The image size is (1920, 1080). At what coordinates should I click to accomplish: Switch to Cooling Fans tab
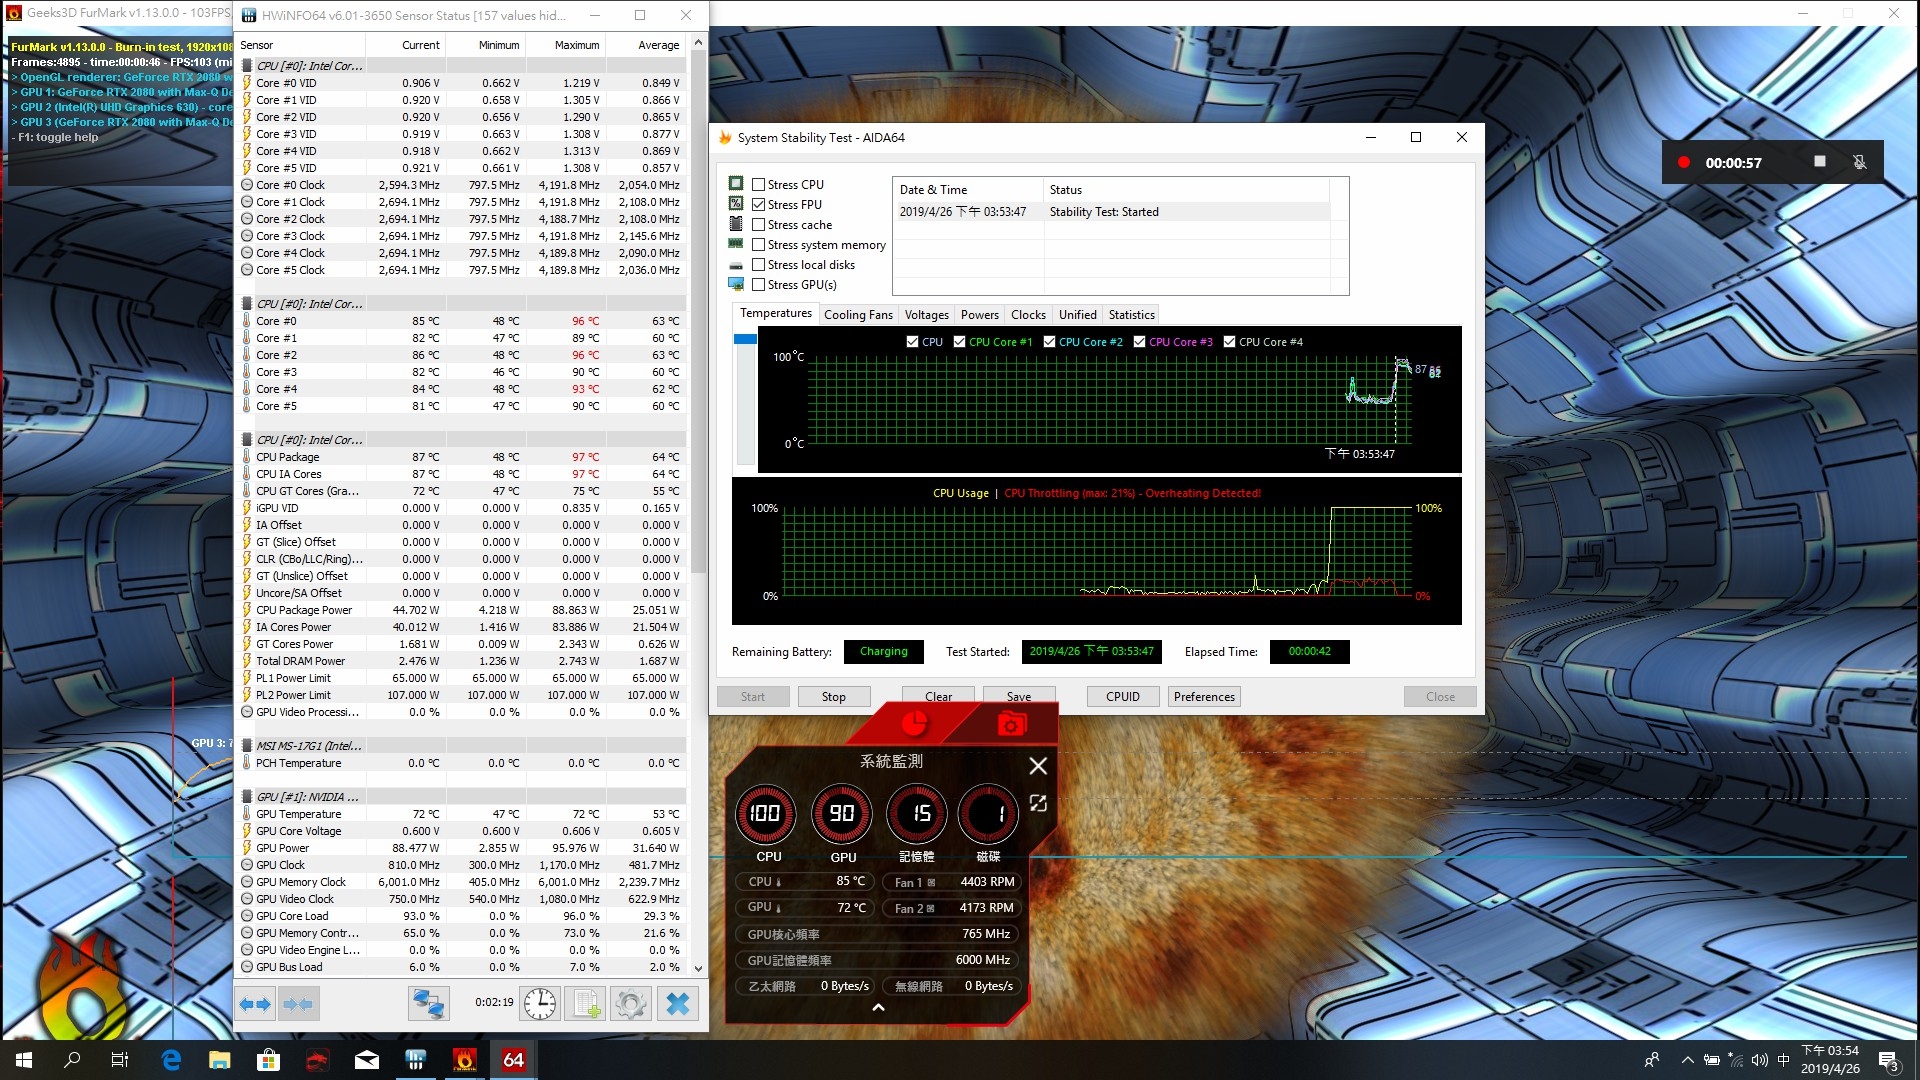858,315
